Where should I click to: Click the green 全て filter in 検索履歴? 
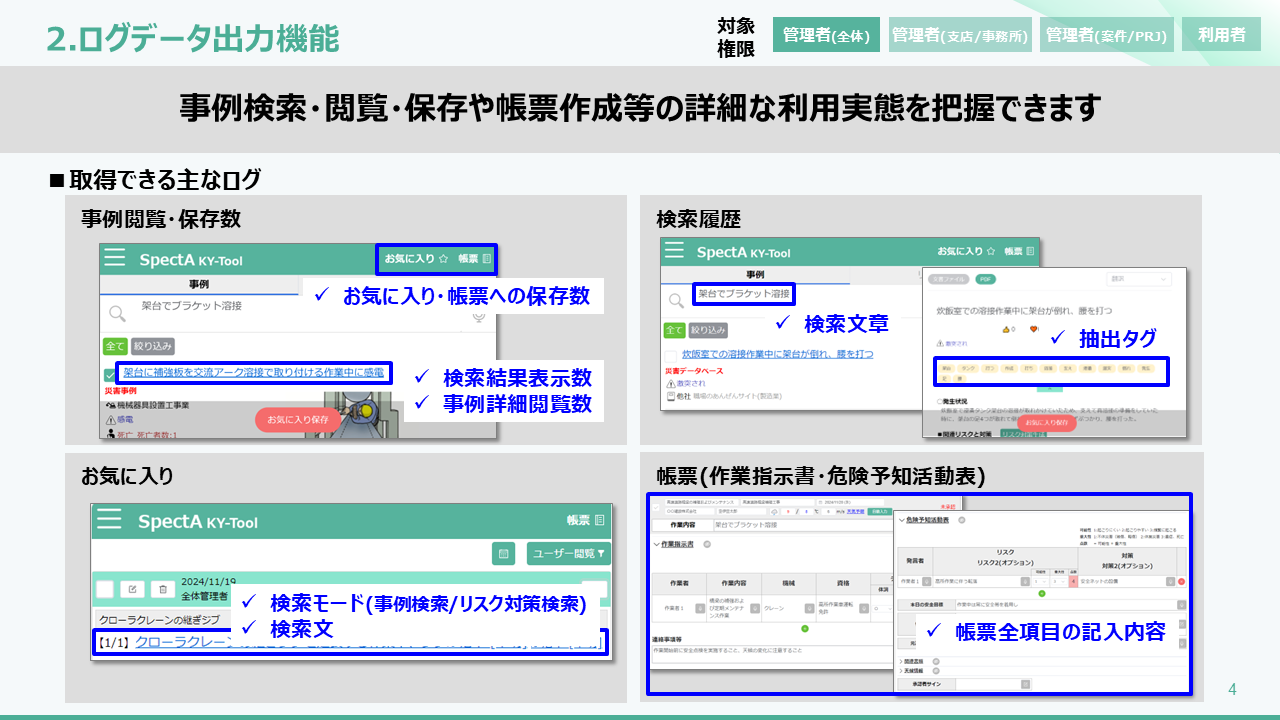click(673, 330)
